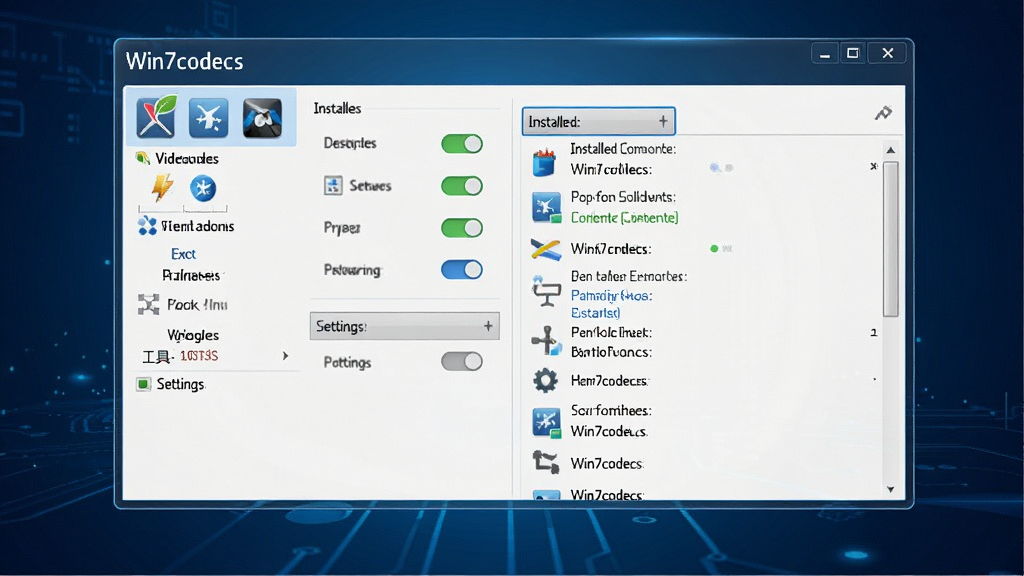Viewport: 1024px width, 576px height.
Task: Toggle the Desuptes switch off
Action: [462, 144]
